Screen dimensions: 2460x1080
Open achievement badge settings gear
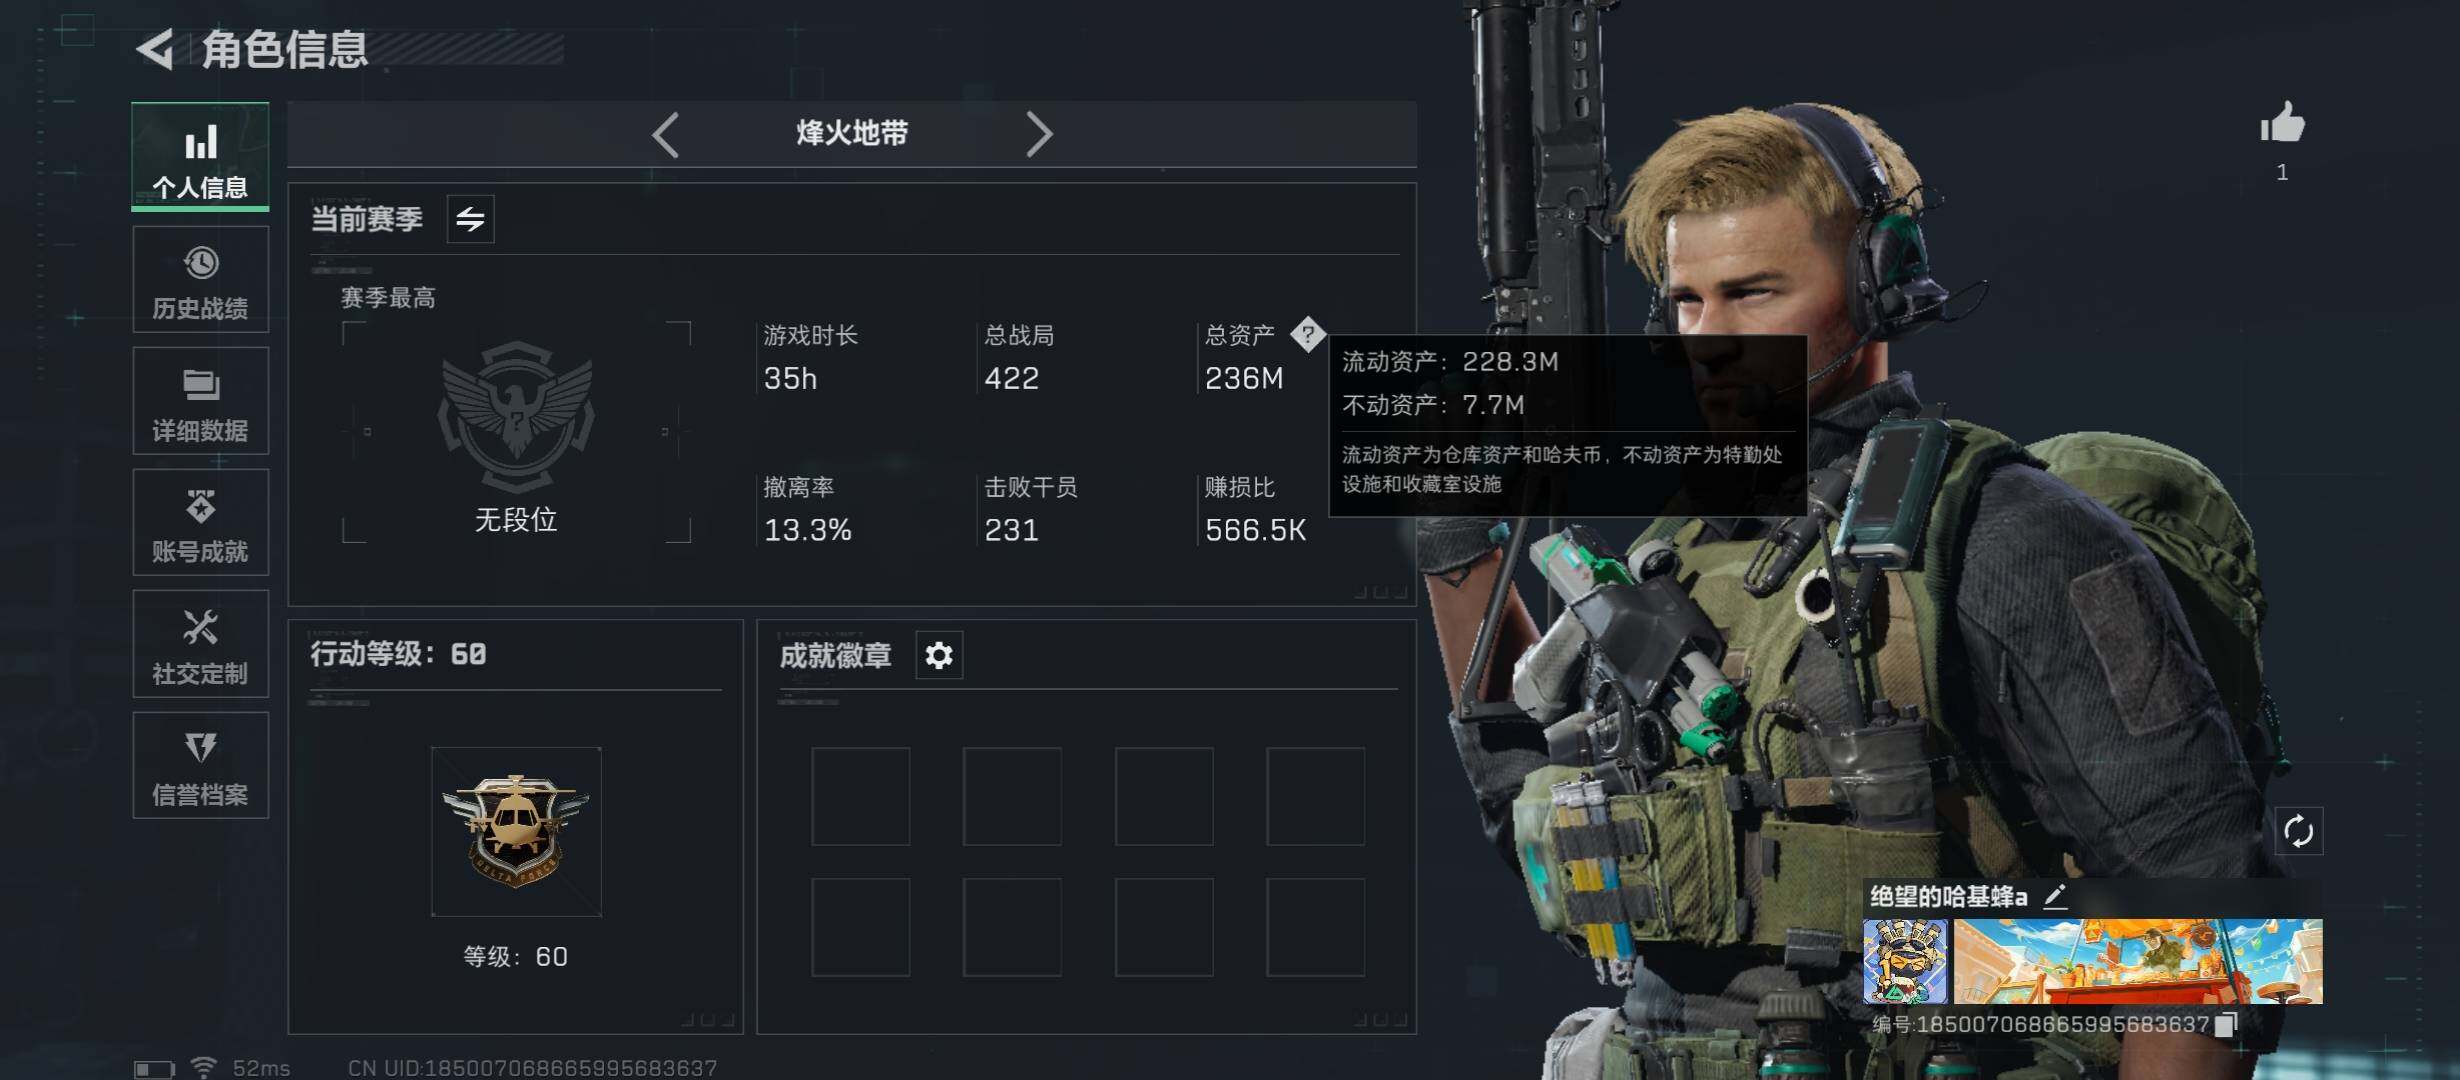tap(939, 656)
